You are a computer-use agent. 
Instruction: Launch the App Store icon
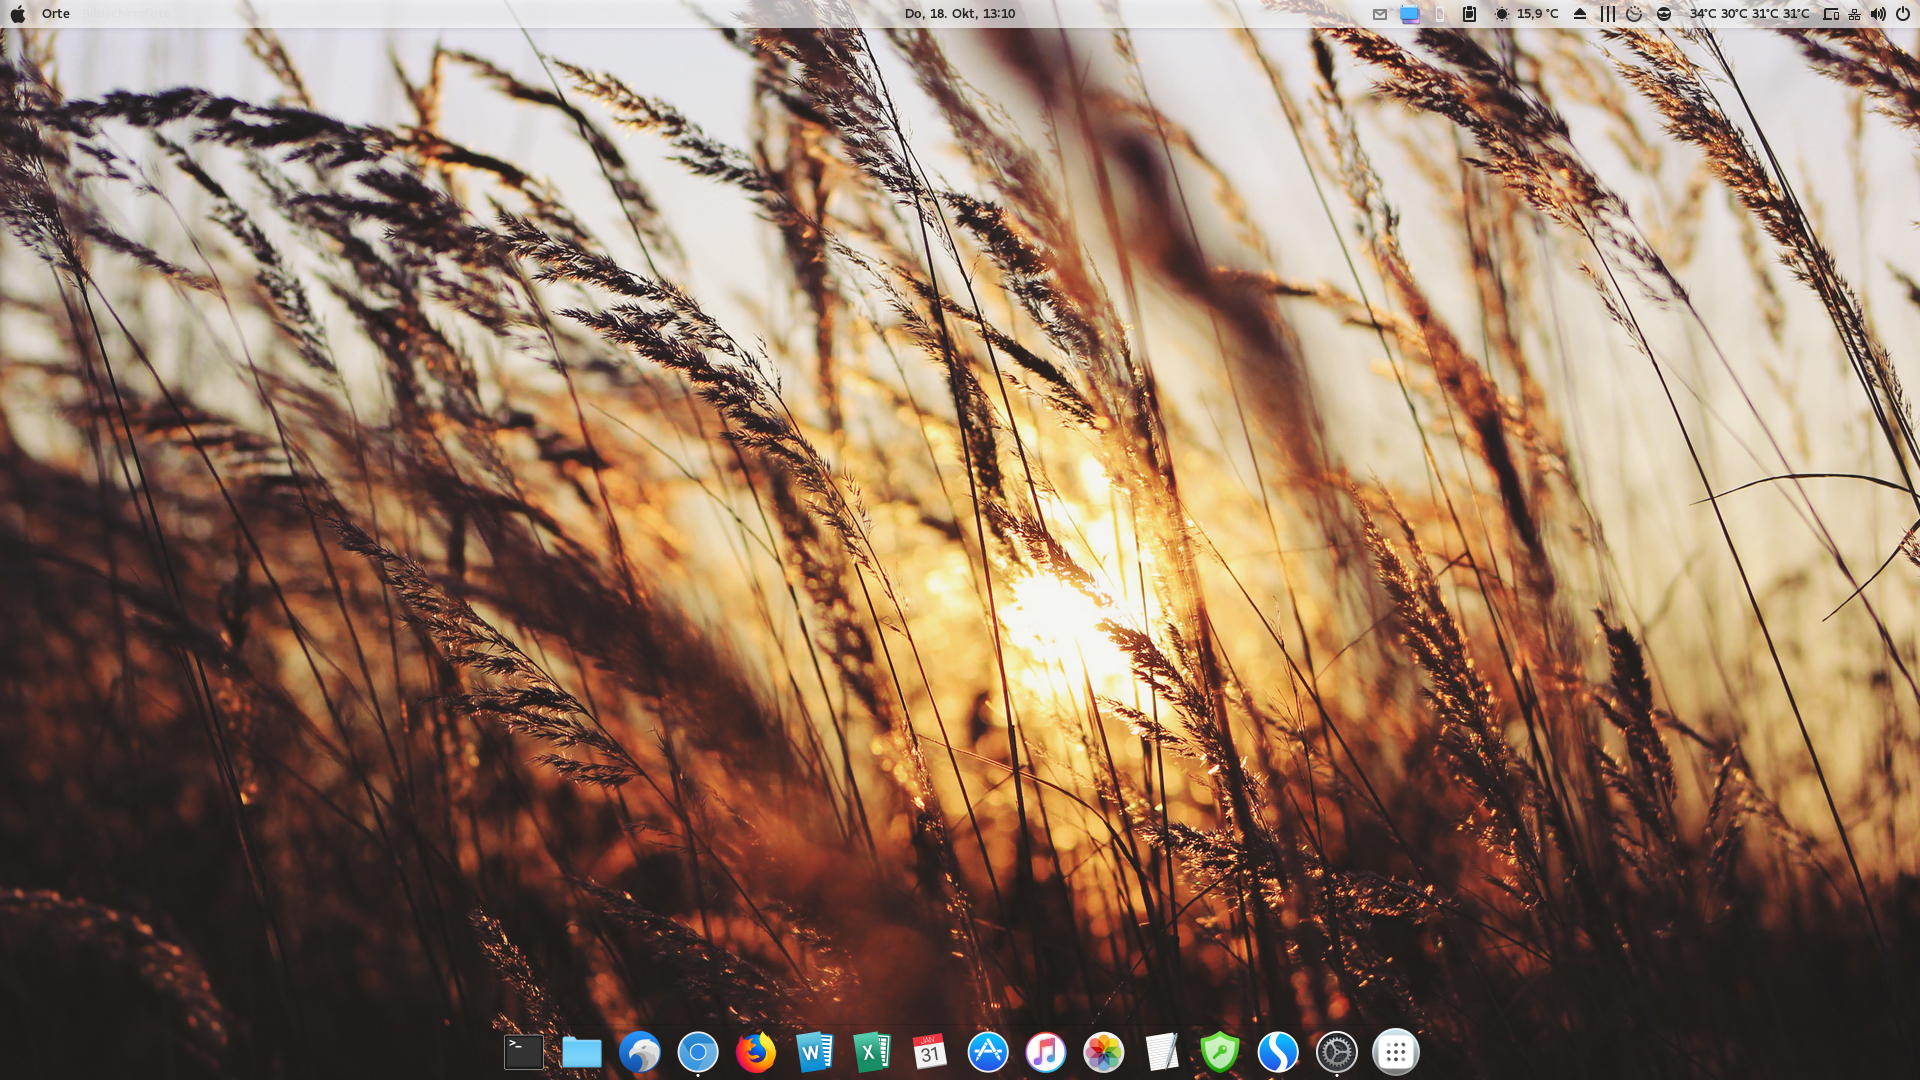coord(988,1052)
